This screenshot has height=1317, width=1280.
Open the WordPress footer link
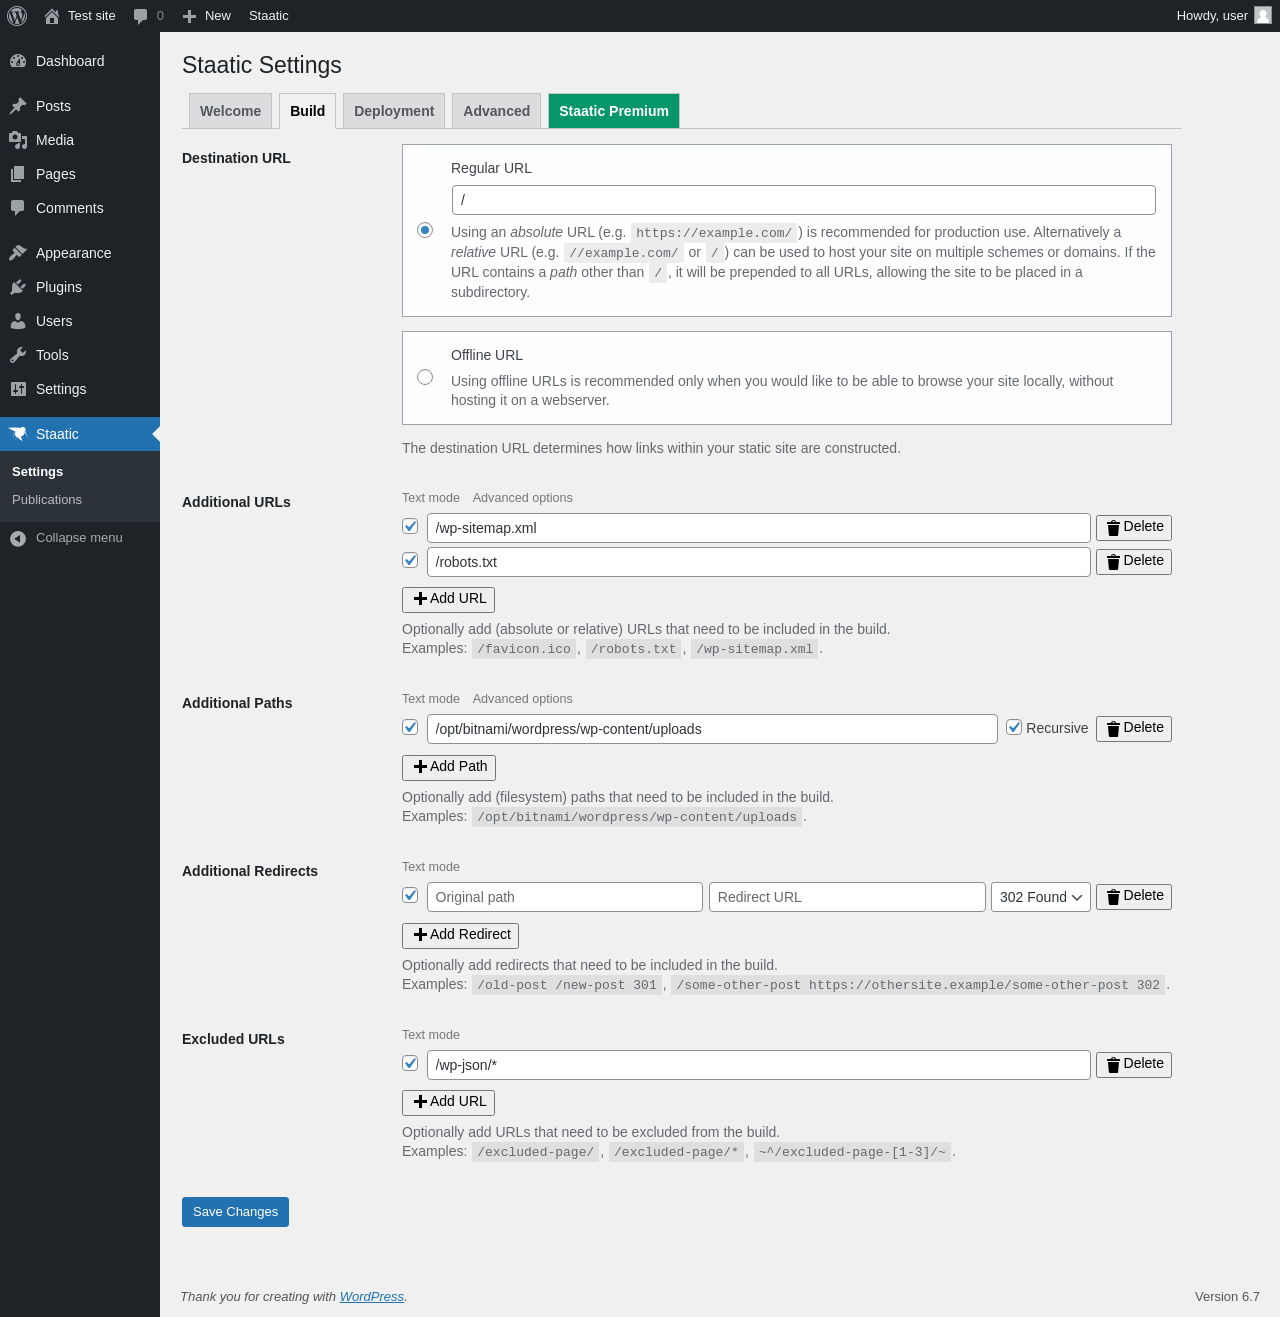pyautogui.click(x=372, y=1297)
